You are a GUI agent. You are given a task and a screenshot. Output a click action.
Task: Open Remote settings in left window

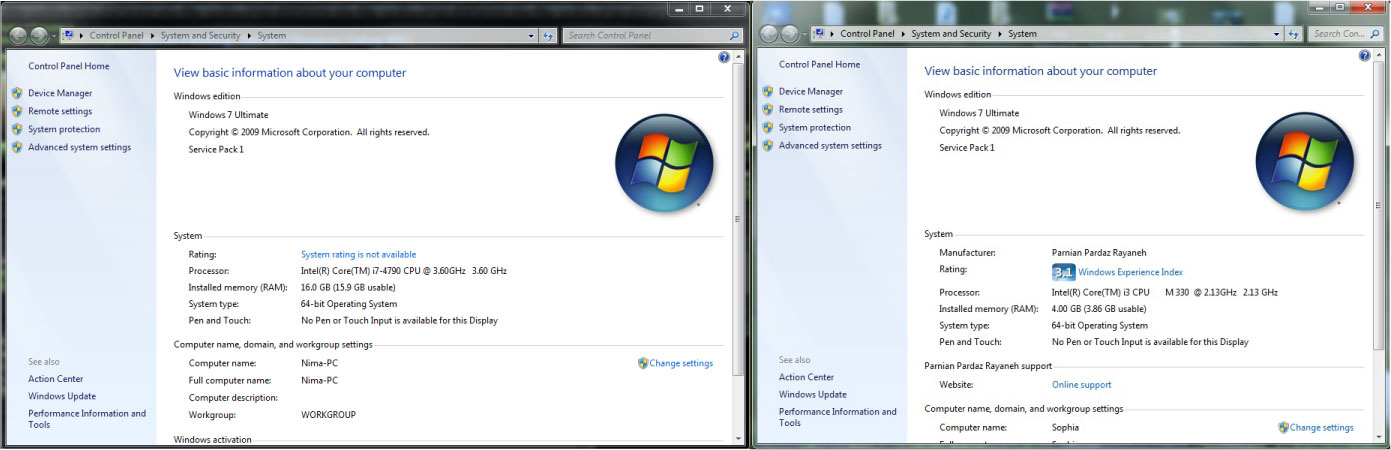(x=60, y=111)
